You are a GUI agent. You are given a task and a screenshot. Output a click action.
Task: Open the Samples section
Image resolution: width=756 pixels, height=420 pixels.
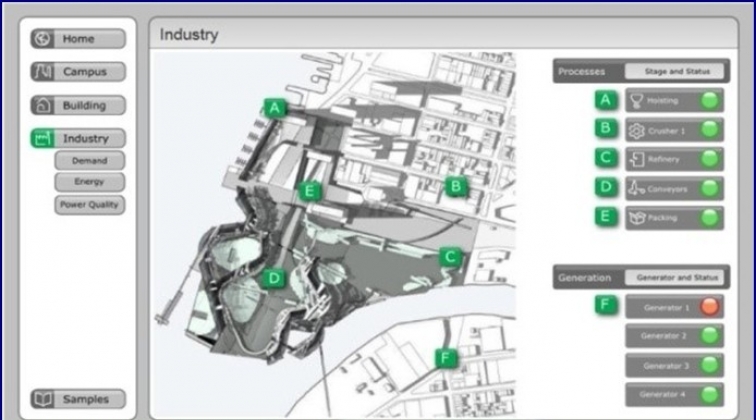point(79,399)
